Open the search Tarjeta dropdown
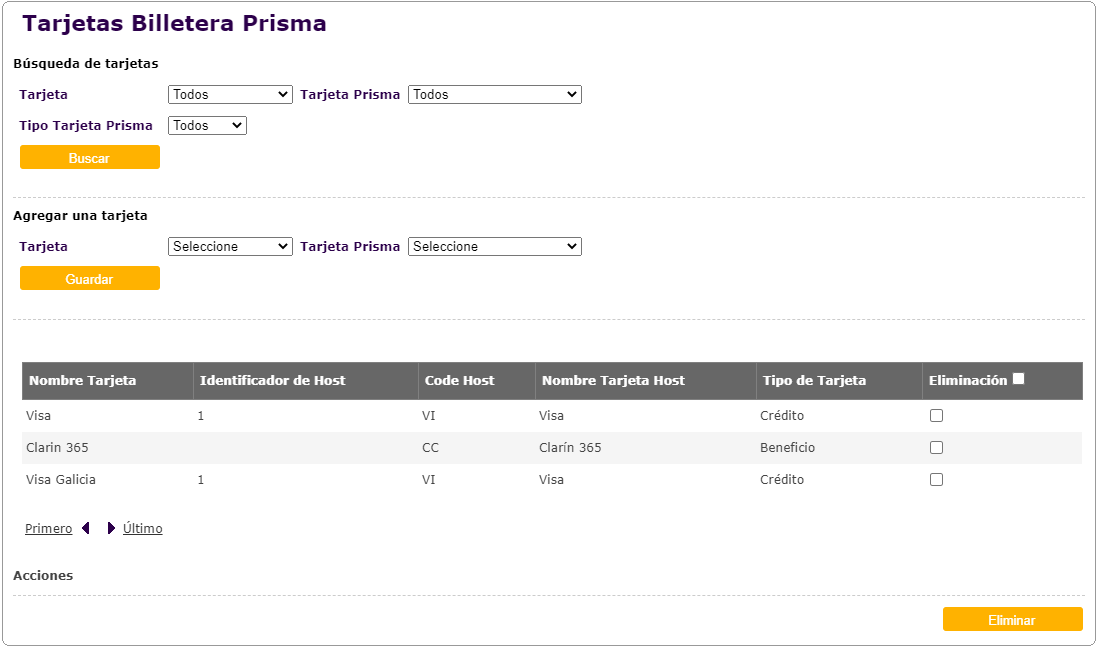This screenshot has width=1097, height=647. [x=230, y=95]
